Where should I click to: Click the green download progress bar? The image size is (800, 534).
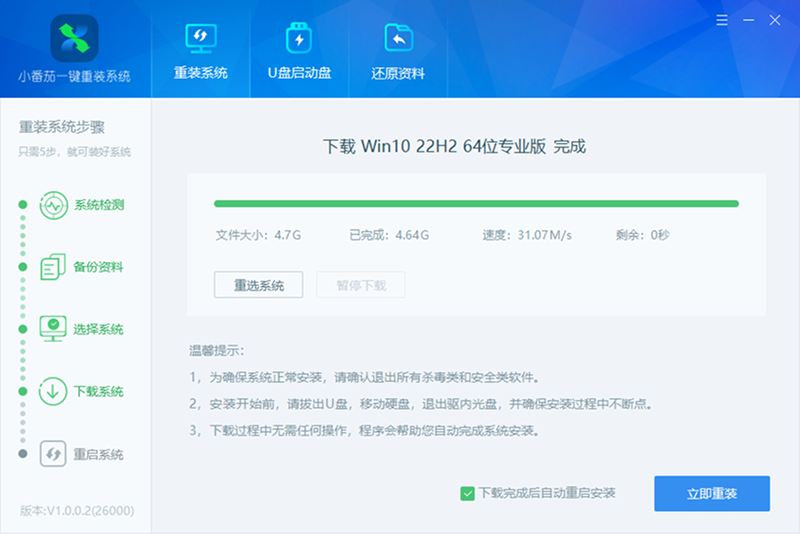pyautogui.click(x=476, y=204)
